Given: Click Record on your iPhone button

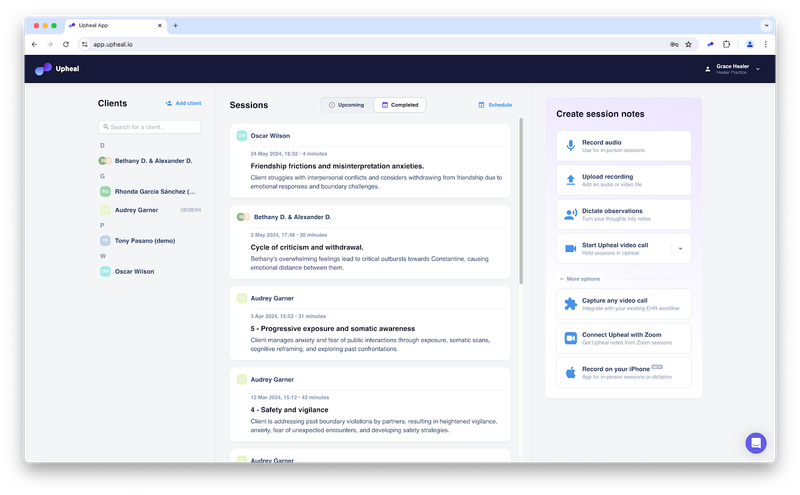Looking at the screenshot, I should point(623,373).
